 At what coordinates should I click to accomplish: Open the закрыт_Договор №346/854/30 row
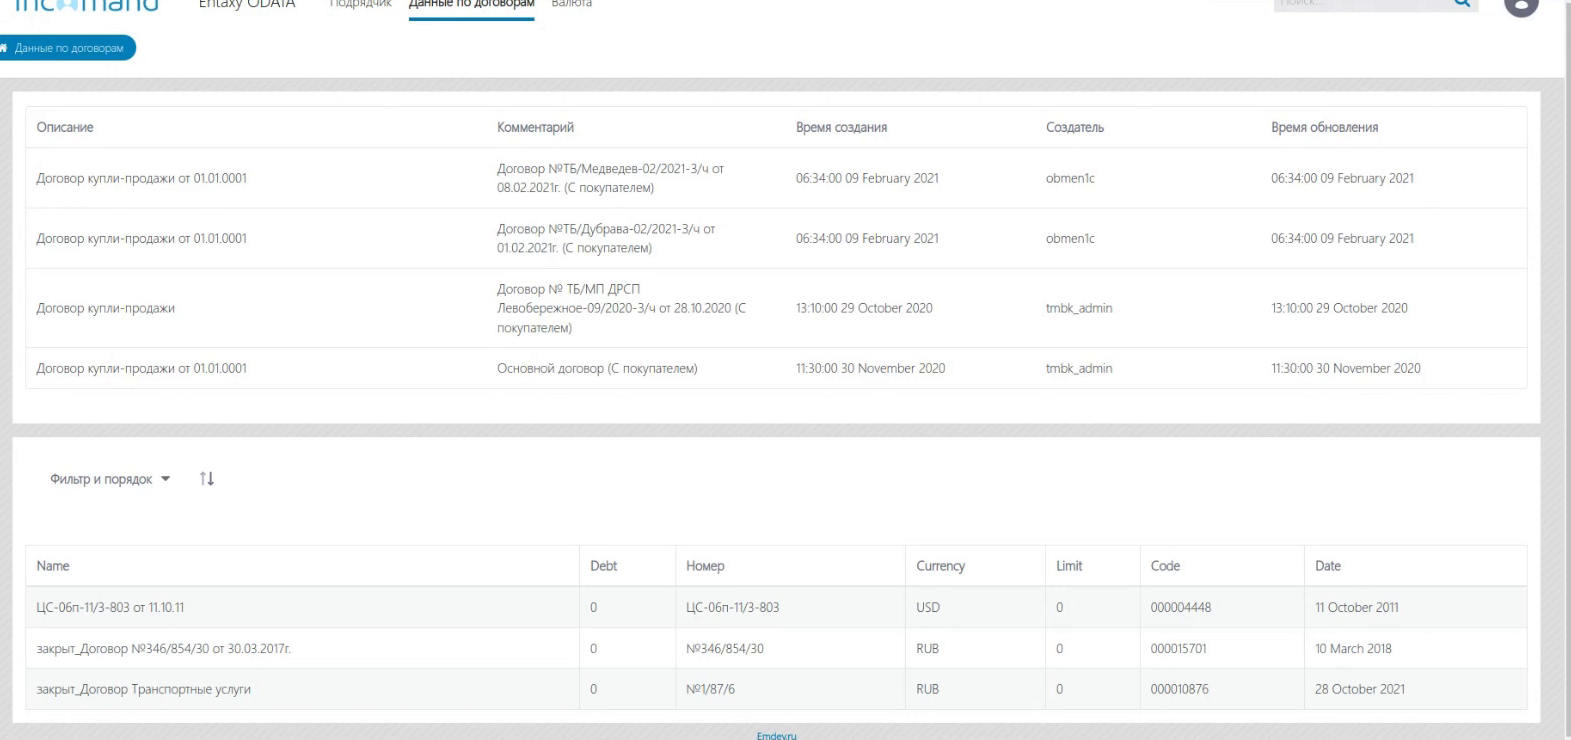coord(163,648)
